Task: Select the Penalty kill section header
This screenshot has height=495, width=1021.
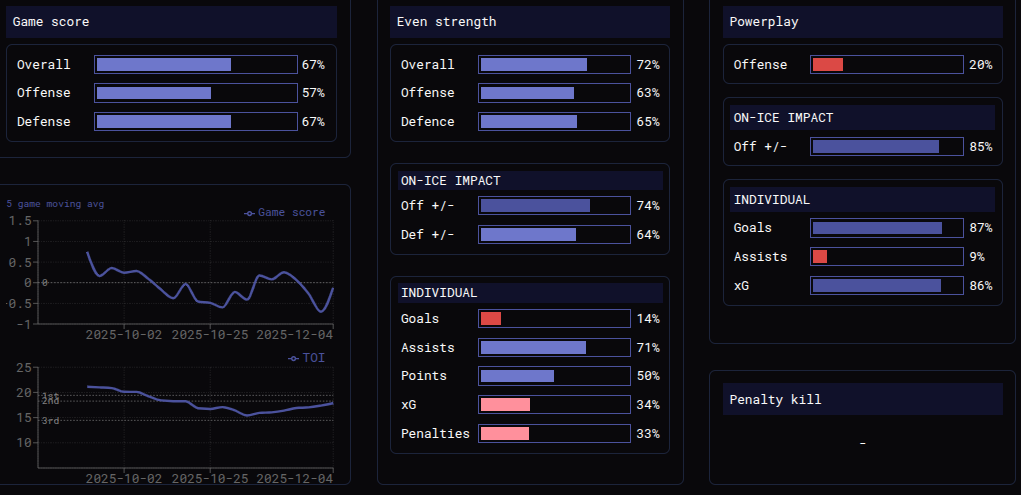Action: 863,399
